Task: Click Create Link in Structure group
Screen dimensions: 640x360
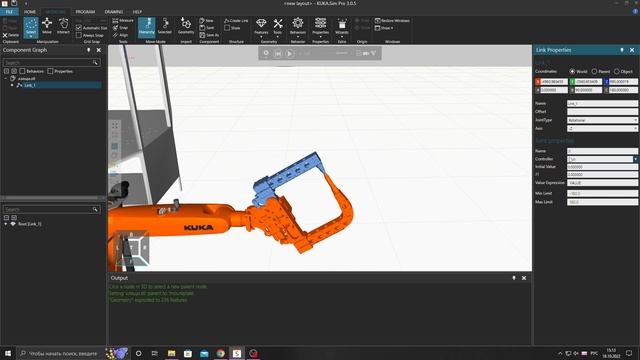Action: (236, 20)
